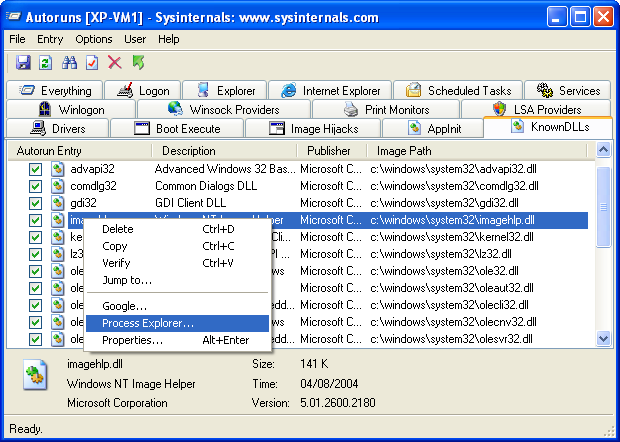Click the large imagehlp.dll details icon

[35, 375]
